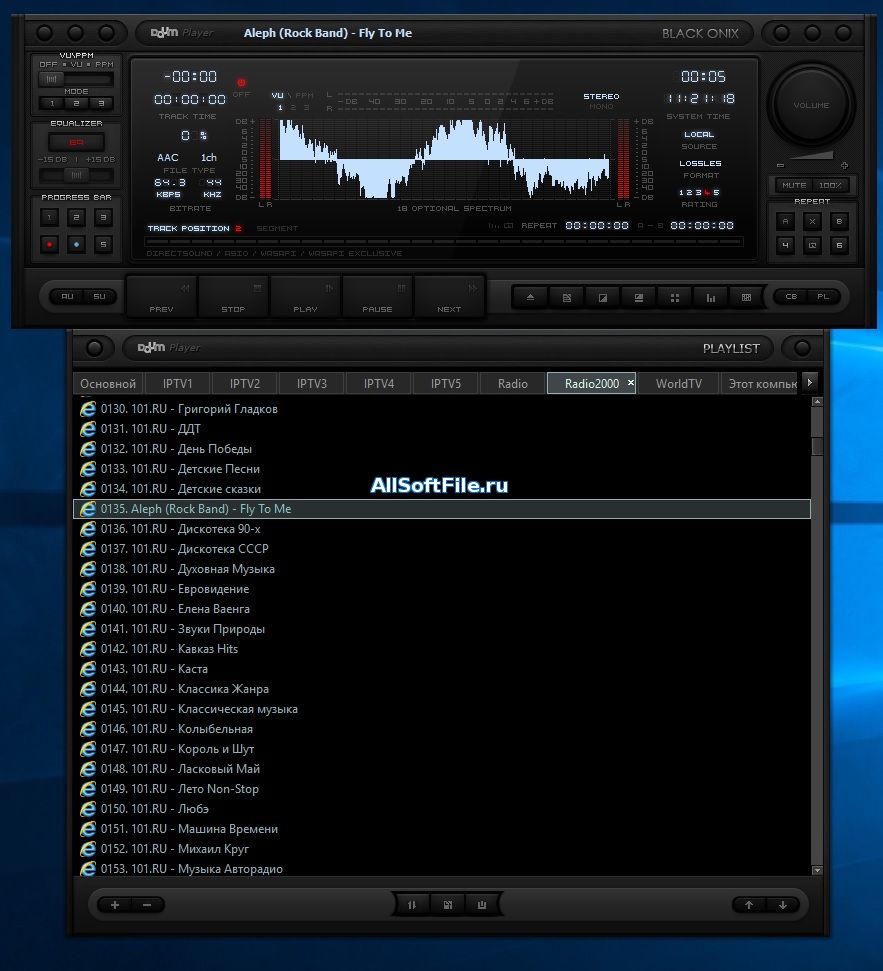Viewport: 883px width, 971px height.
Task: Click the move-up arrow in playlist footer
Action: click(748, 905)
